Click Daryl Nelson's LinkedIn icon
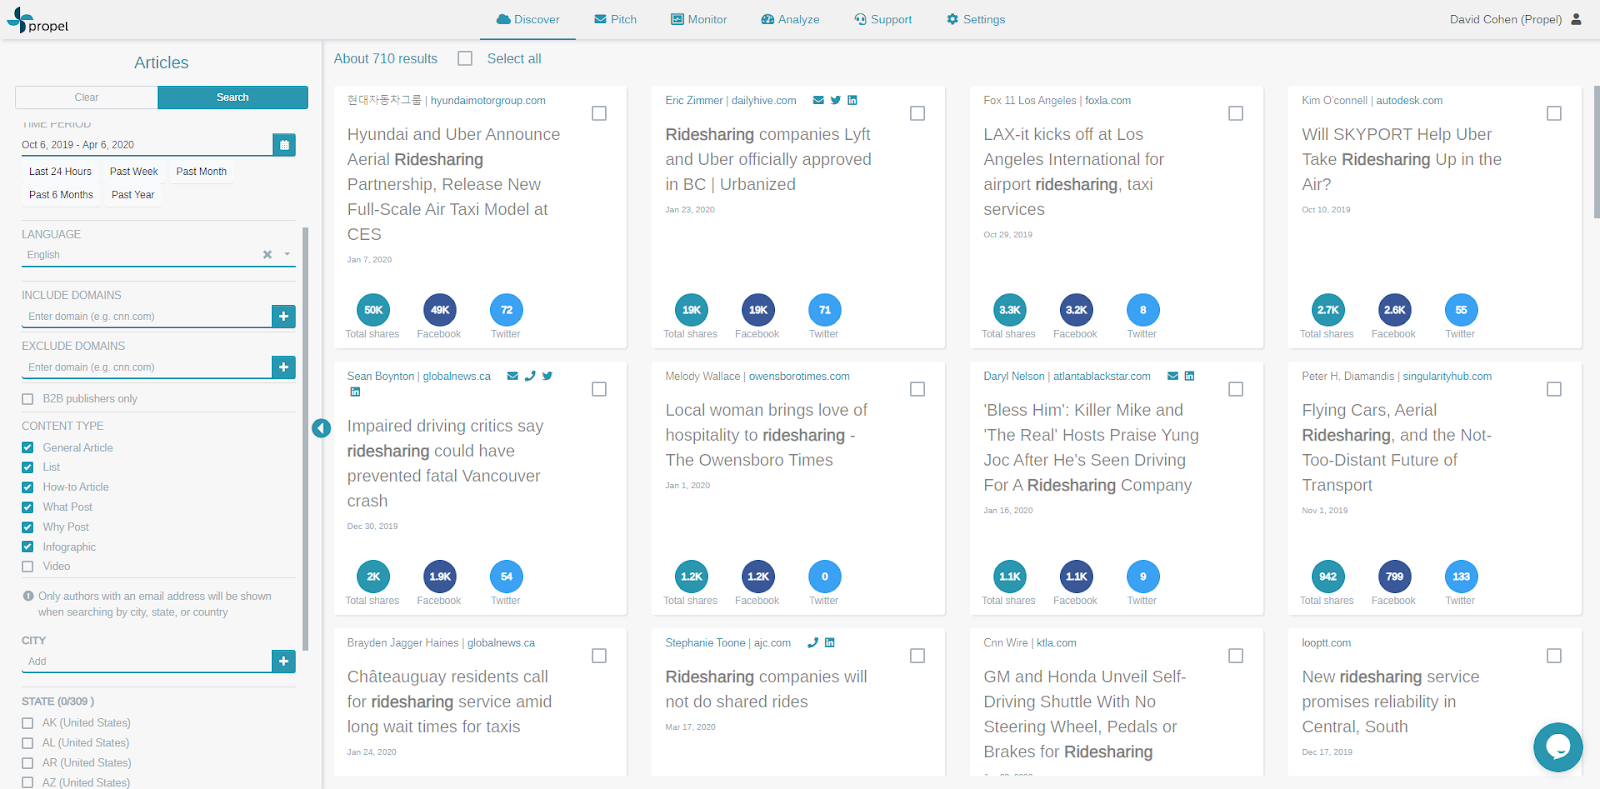Screen dimensions: 1600x789 (1190, 376)
